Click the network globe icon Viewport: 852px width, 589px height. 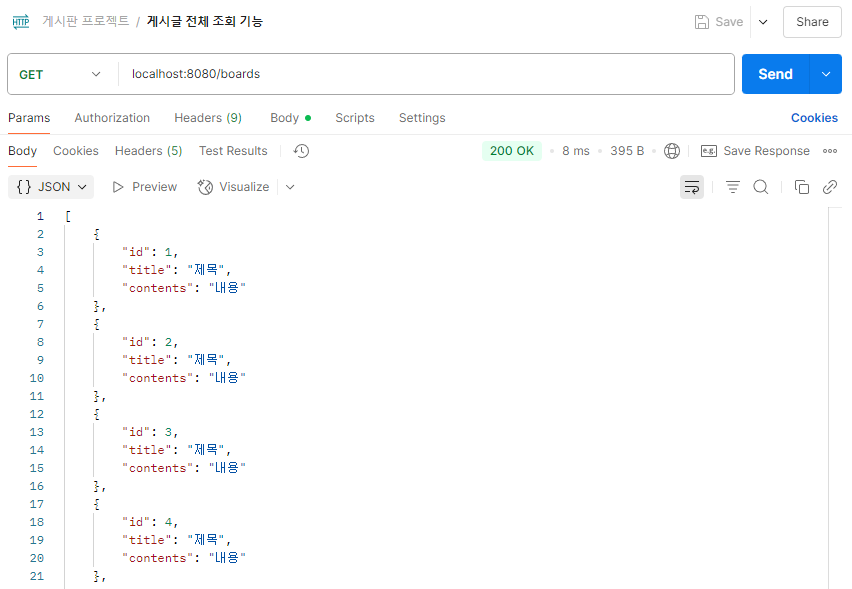[672, 151]
